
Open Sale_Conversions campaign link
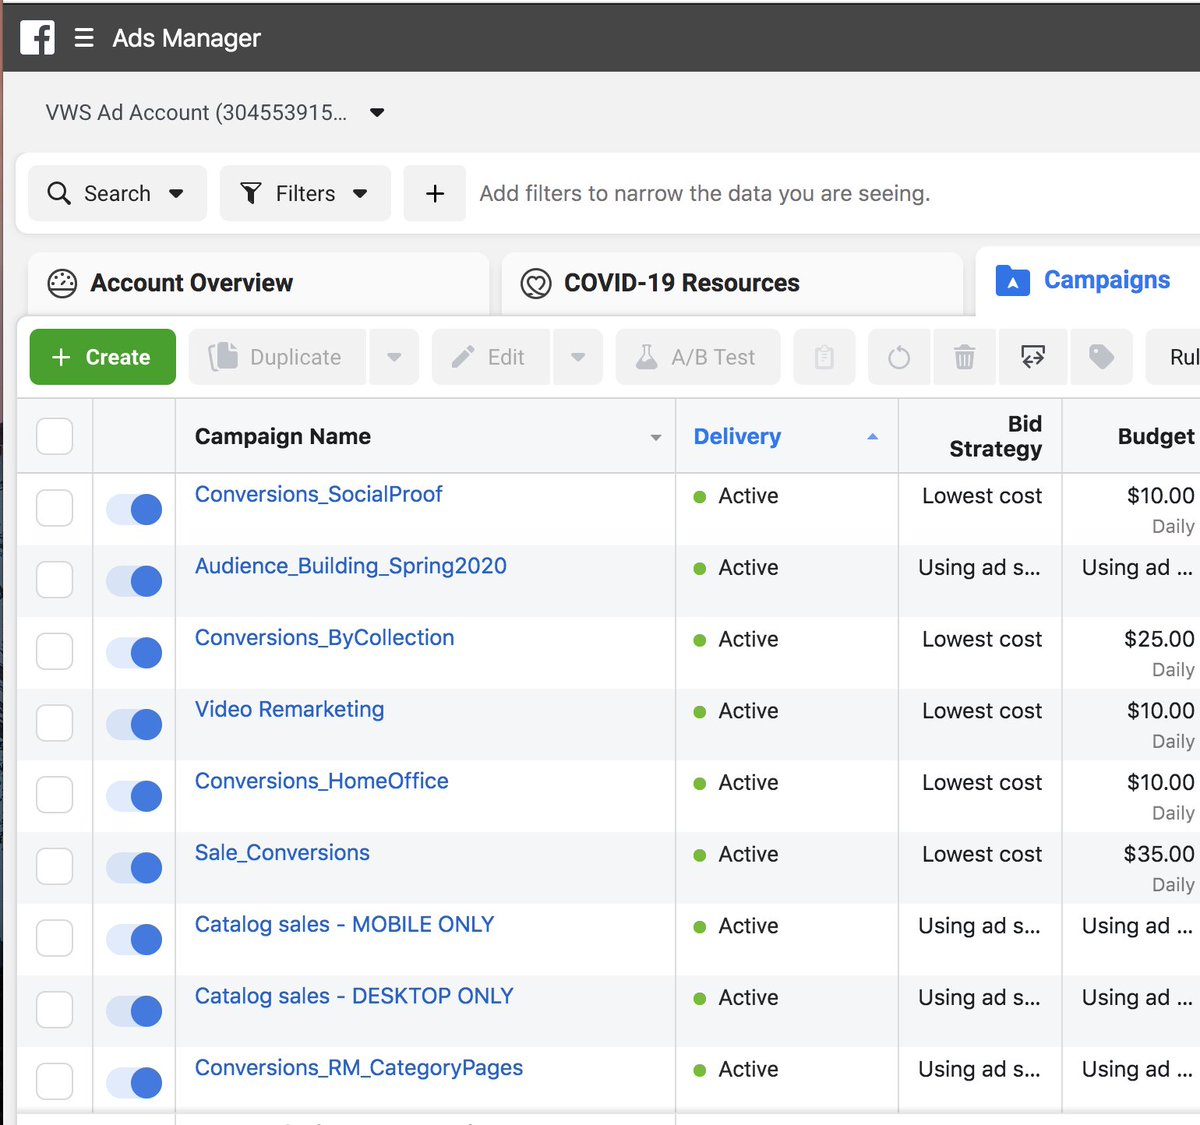point(282,853)
